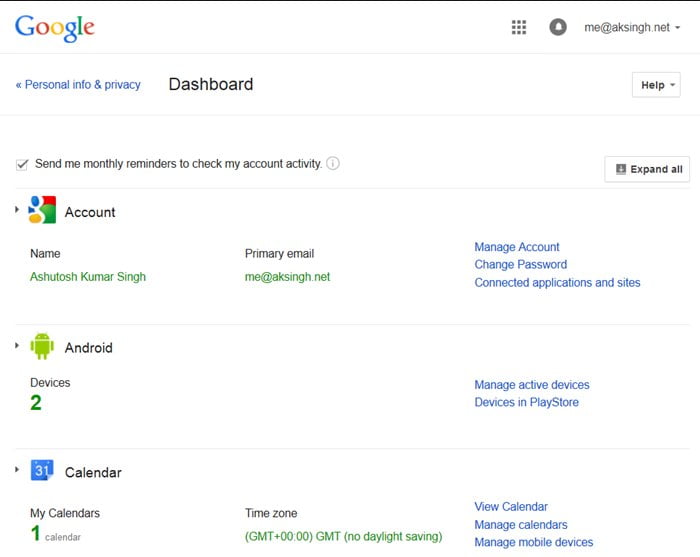
Task: Click the info icon beside monthly reminders
Action: tap(333, 163)
